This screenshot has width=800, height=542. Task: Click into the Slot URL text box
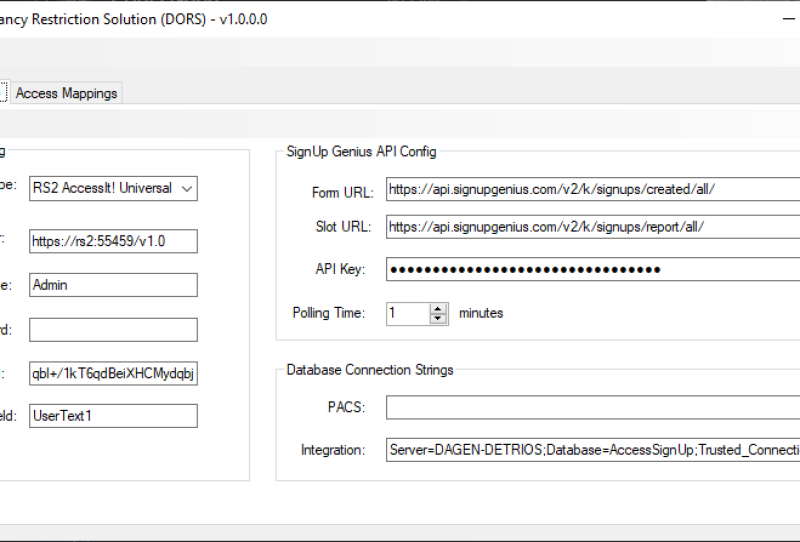pos(592,227)
